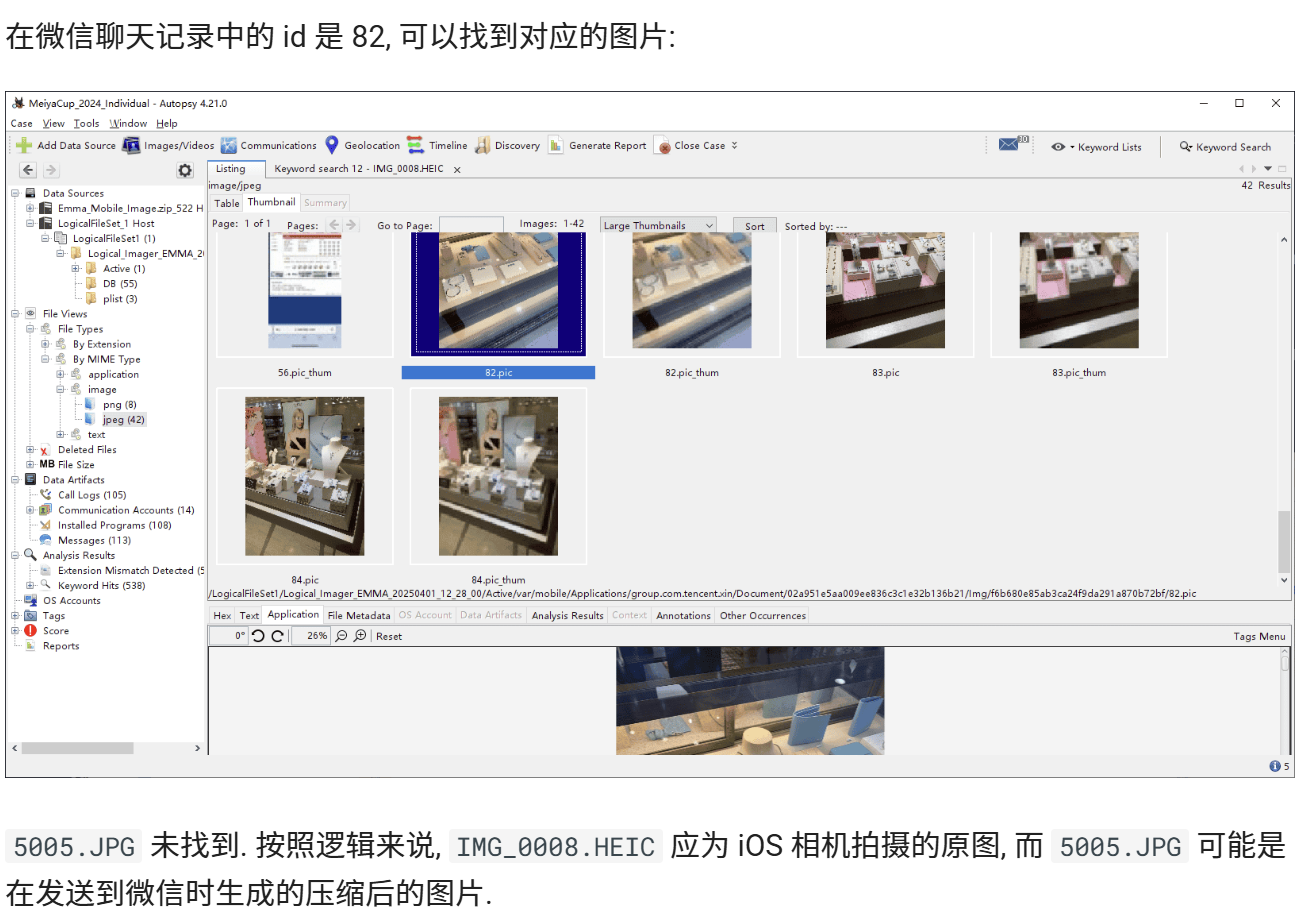
Task: Click the Sort button above thumbnails
Action: click(754, 225)
